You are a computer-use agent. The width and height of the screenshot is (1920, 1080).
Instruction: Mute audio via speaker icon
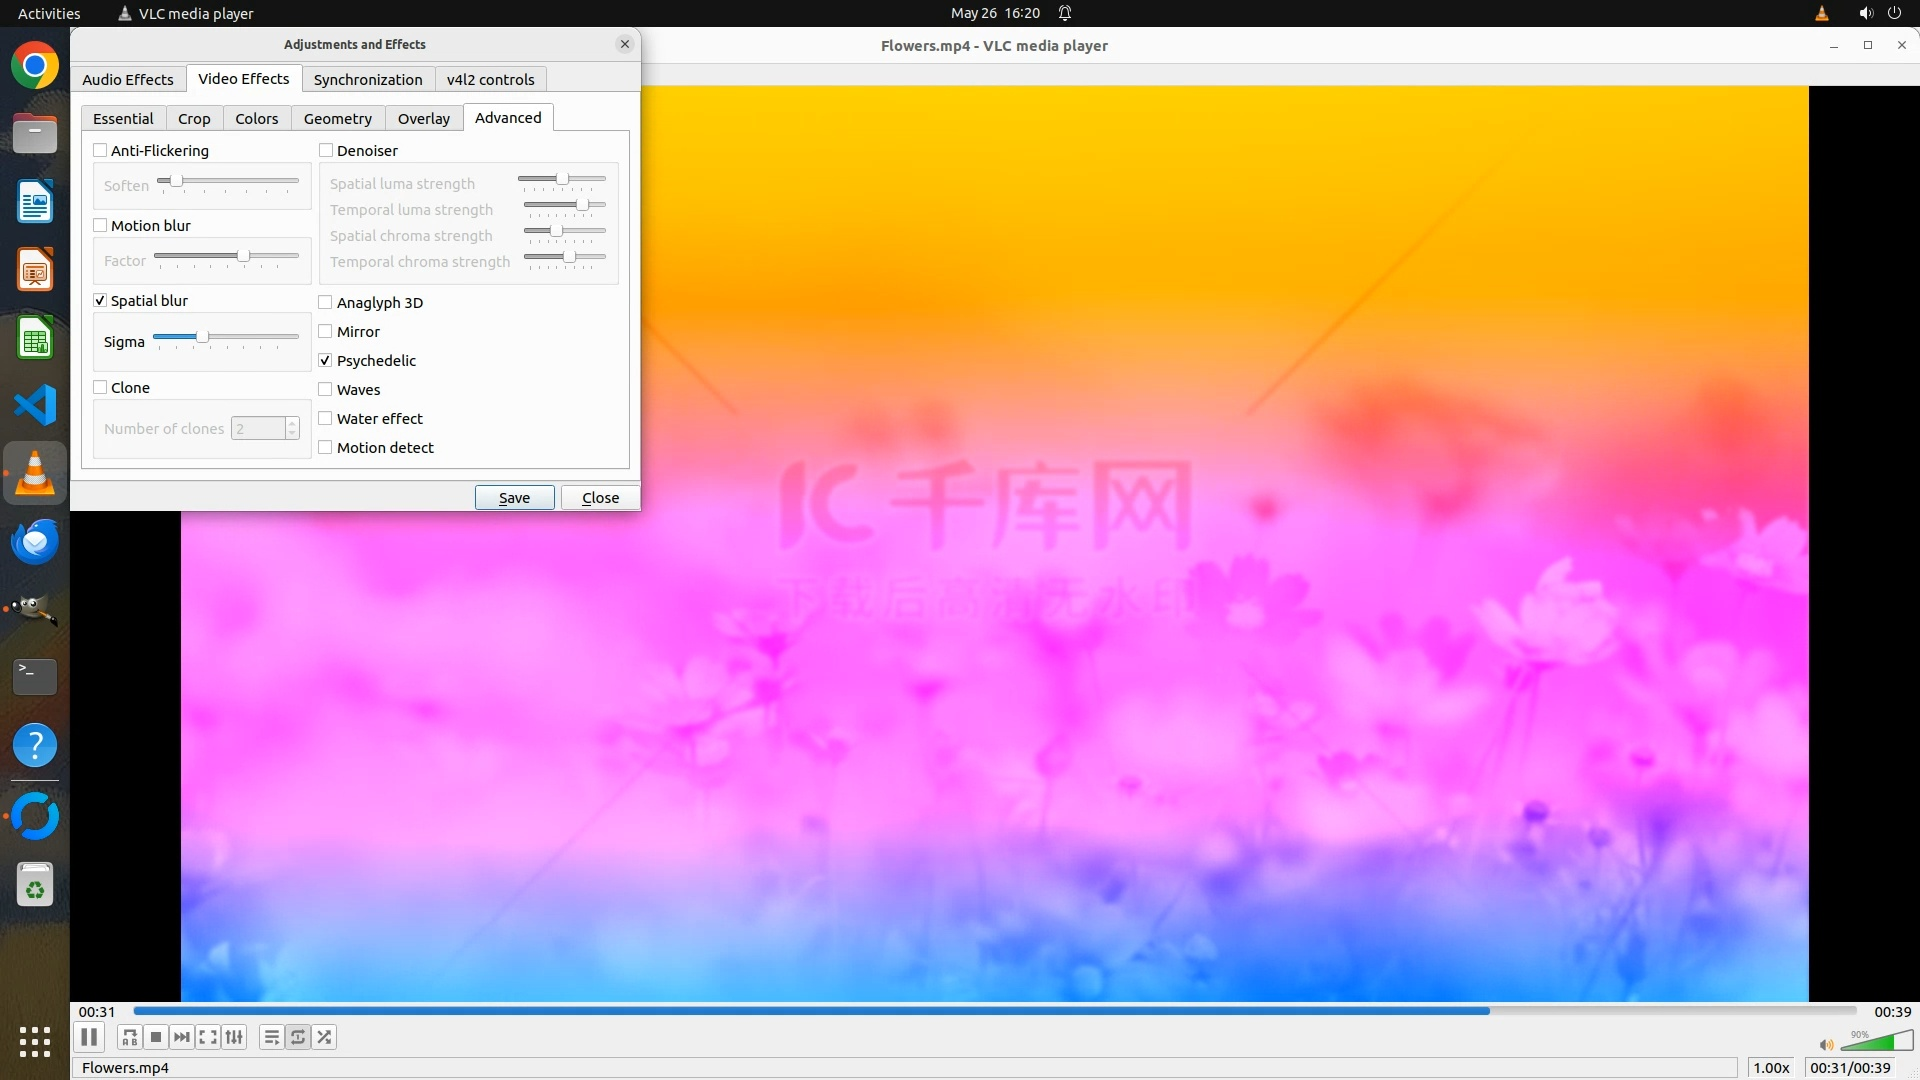[1826, 1044]
